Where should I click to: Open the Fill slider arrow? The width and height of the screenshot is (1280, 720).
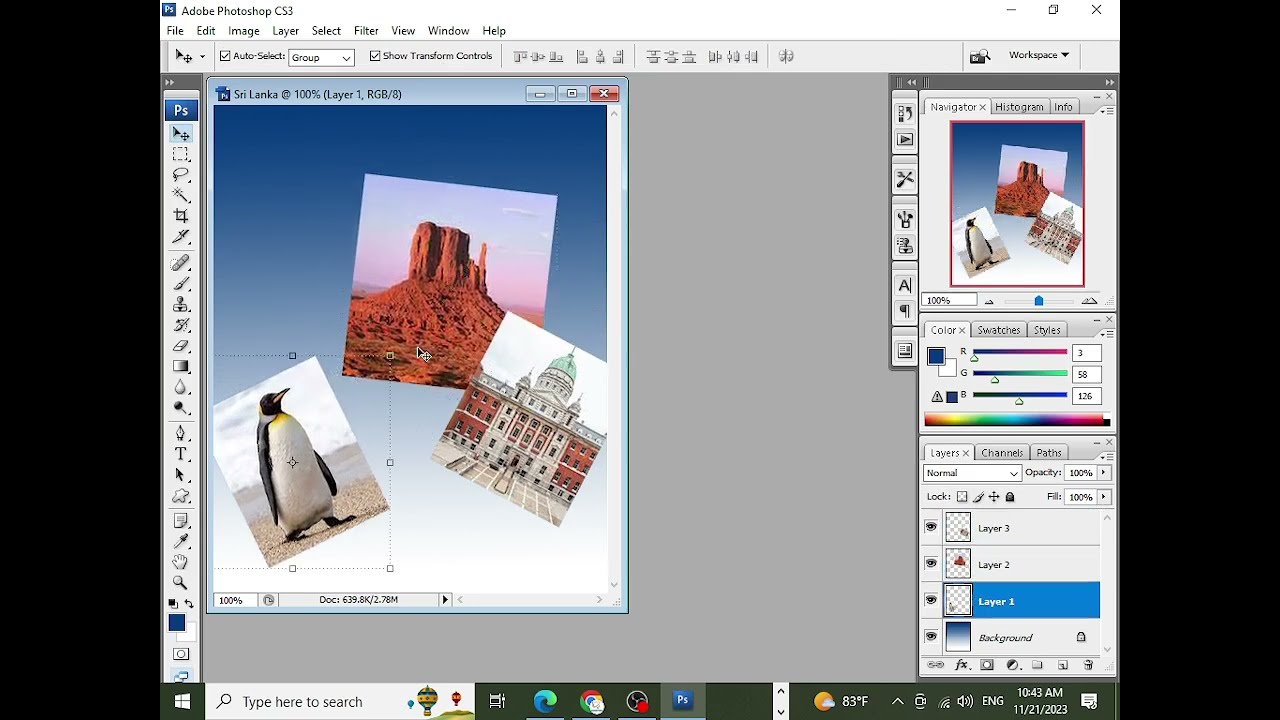[x=1104, y=497]
